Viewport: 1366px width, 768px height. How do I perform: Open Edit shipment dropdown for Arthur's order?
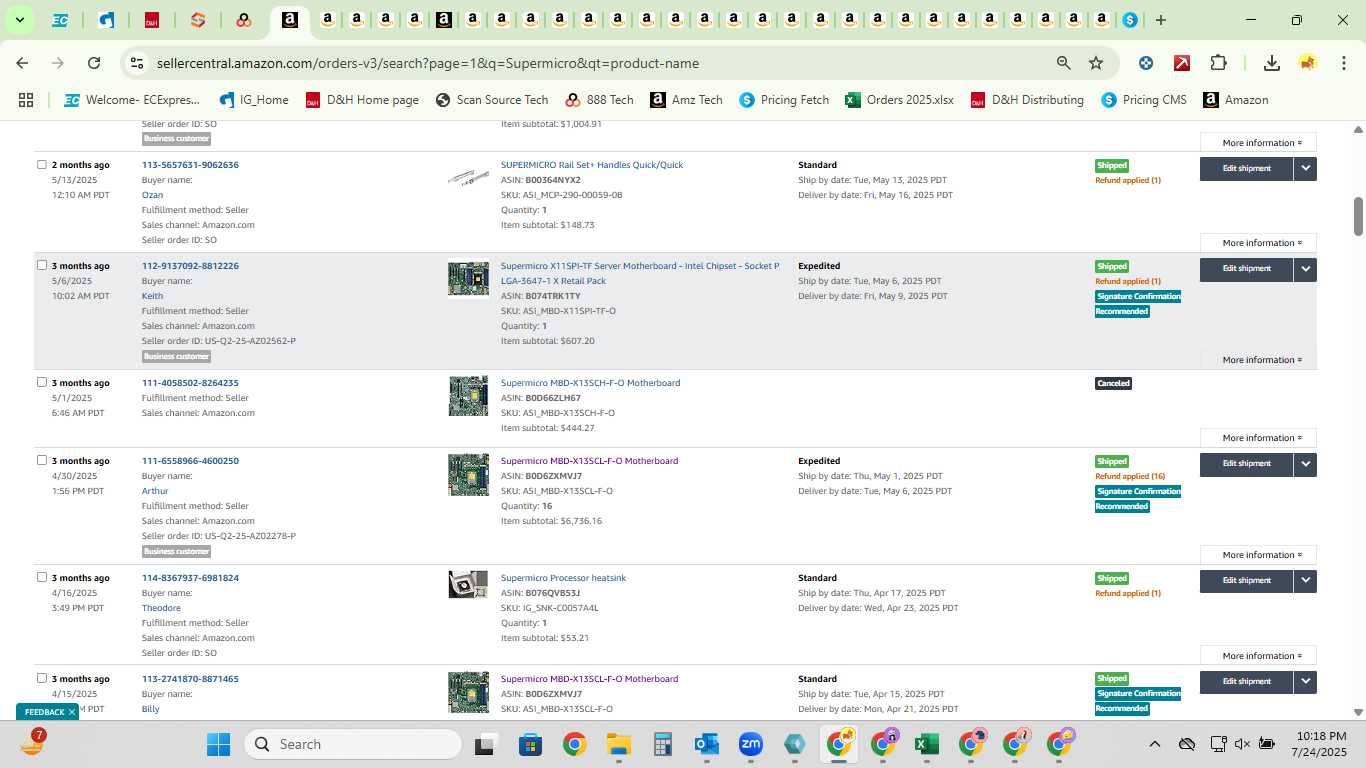click(x=1305, y=464)
